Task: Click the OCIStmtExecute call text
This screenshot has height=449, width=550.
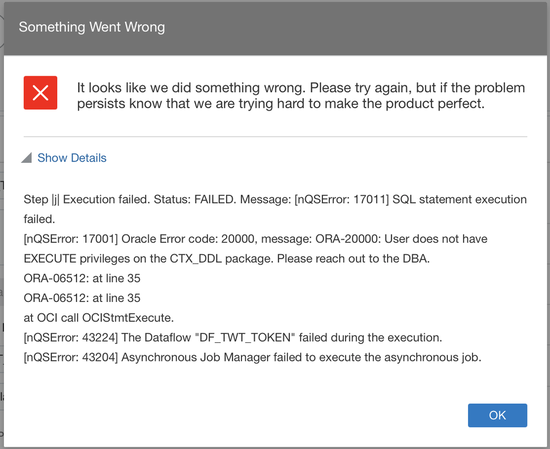Action: (x=128, y=318)
